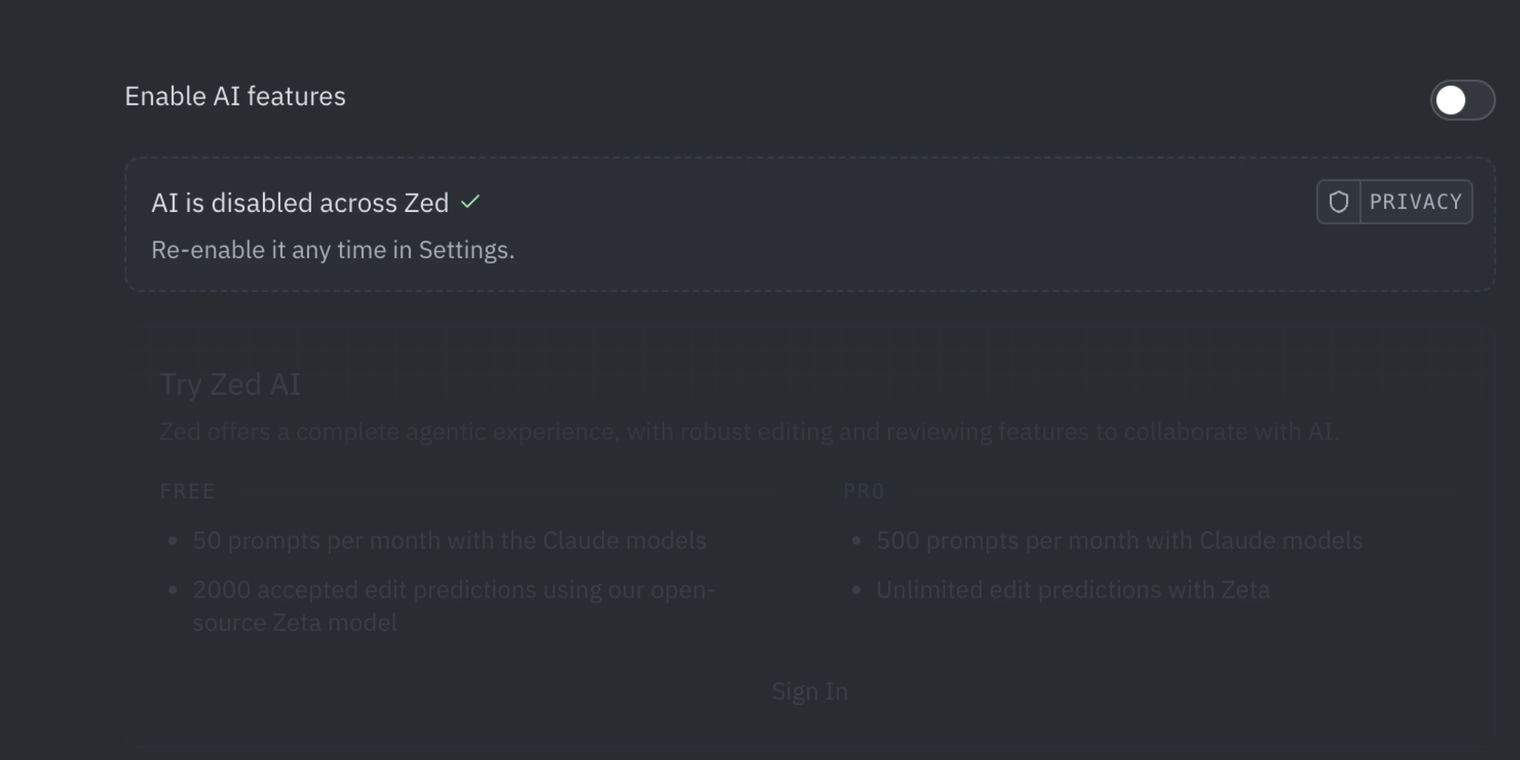The width and height of the screenshot is (1520, 760).
Task: Enable AI features using the toggle switch
Action: coord(1461,100)
